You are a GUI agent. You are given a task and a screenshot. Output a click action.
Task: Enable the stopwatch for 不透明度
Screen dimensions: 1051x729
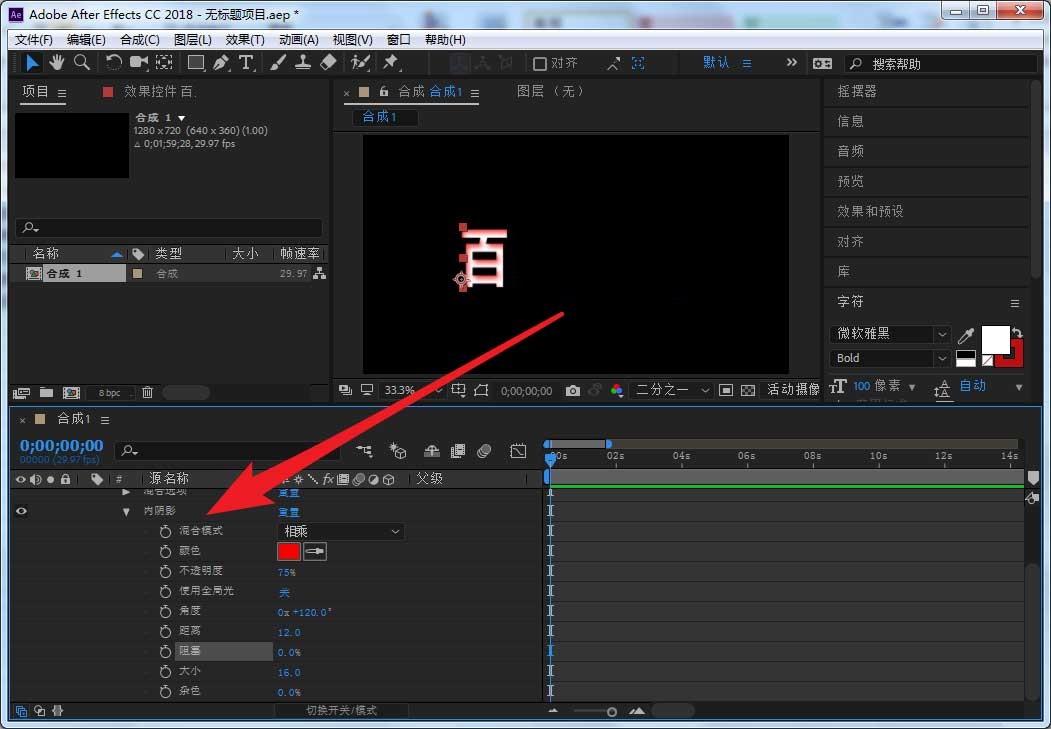point(165,571)
